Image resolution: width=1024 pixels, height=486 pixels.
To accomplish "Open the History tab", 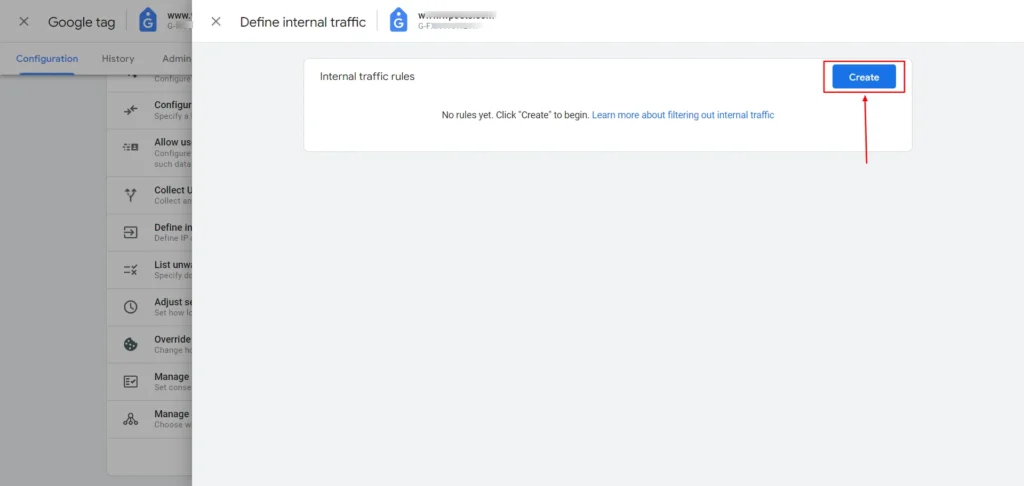I will tap(118, 59).
